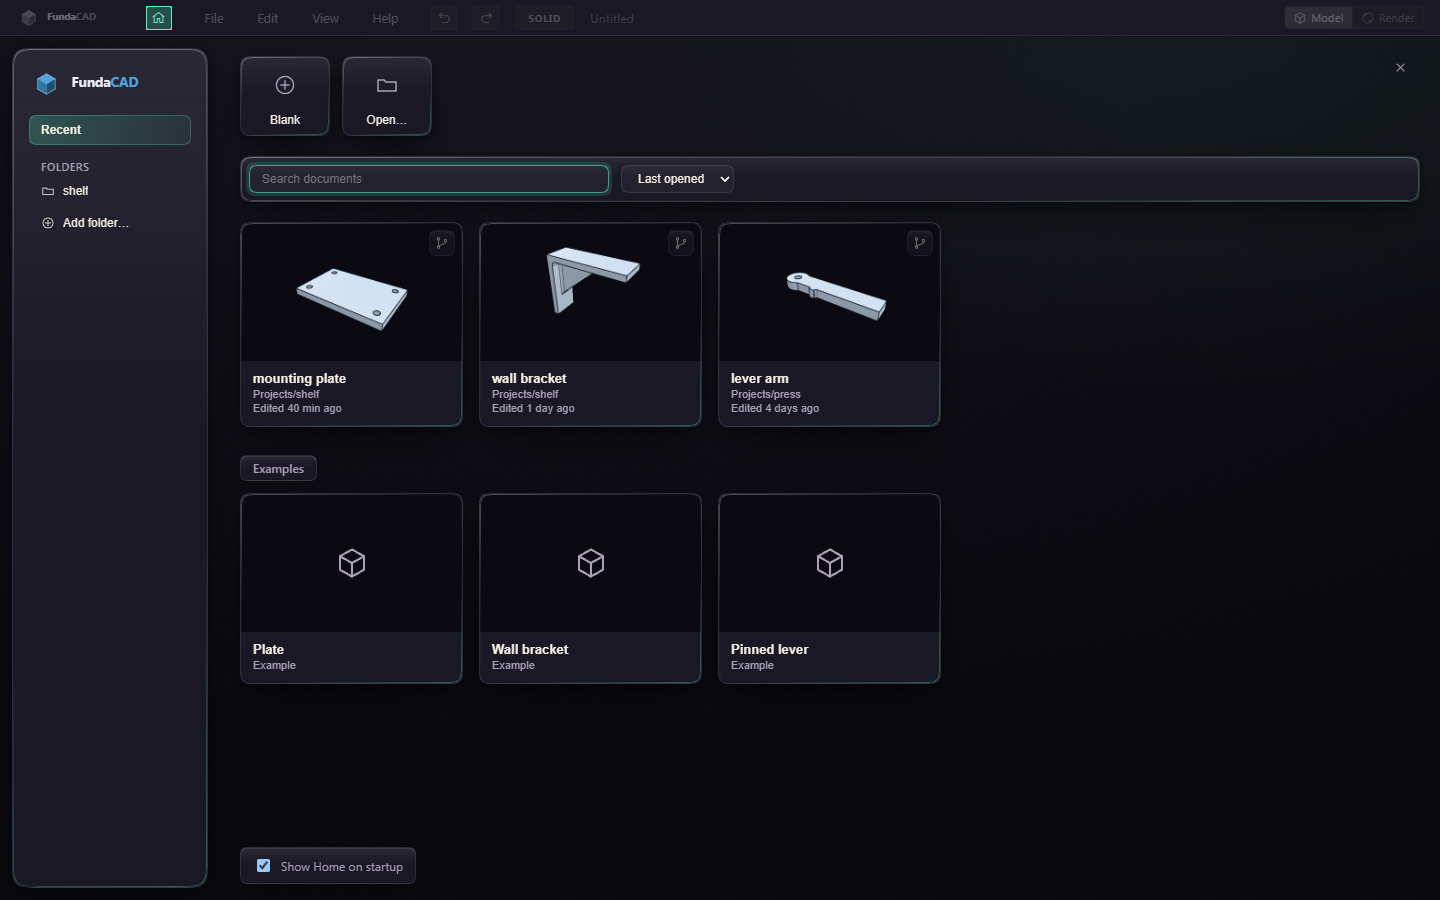Viewport: 1440px width, 900px height.
Task: Open the Edit menu
Action: pyautogui.click(x=267, y=18)
